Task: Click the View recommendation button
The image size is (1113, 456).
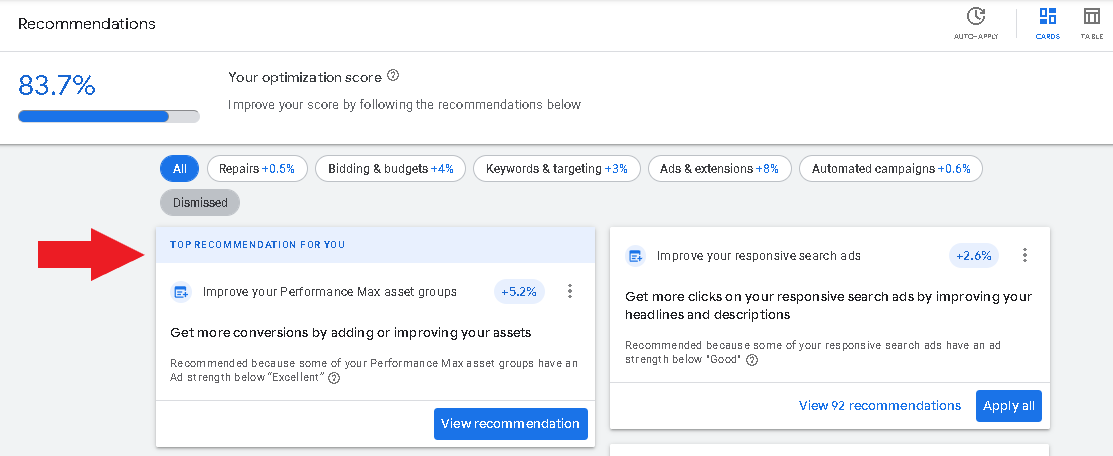Action: tap(510, 423)
